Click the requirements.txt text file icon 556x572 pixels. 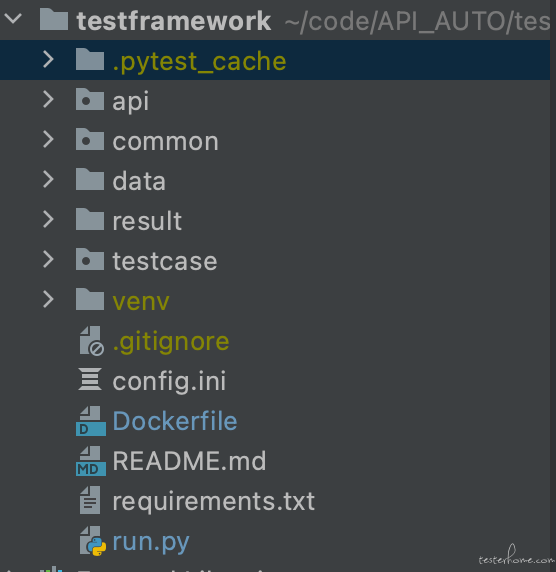click(x=90, y=500)
